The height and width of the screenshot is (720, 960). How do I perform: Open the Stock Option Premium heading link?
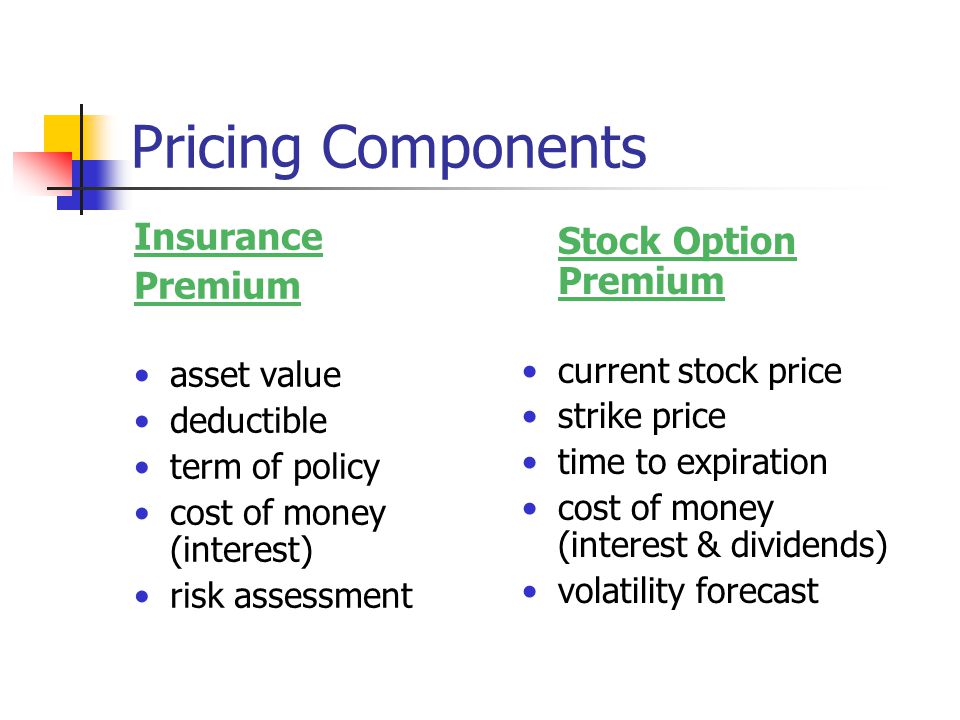pyautogui.click(x=677, y=261)
